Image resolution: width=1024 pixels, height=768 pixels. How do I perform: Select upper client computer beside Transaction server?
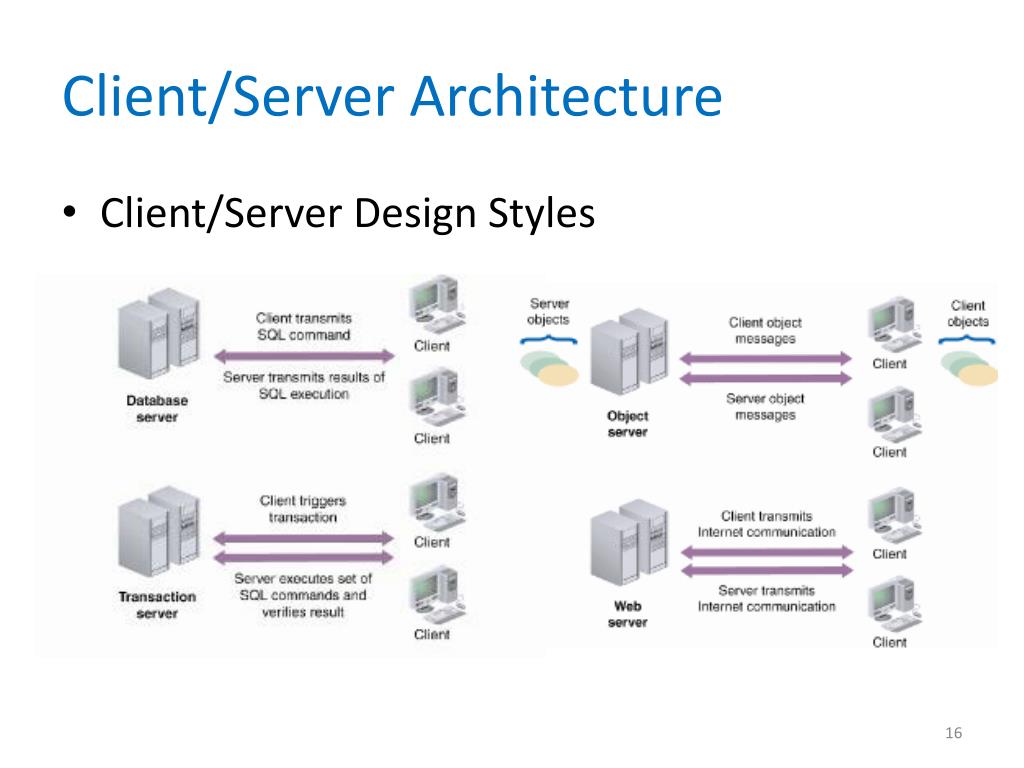pos(436,503)
